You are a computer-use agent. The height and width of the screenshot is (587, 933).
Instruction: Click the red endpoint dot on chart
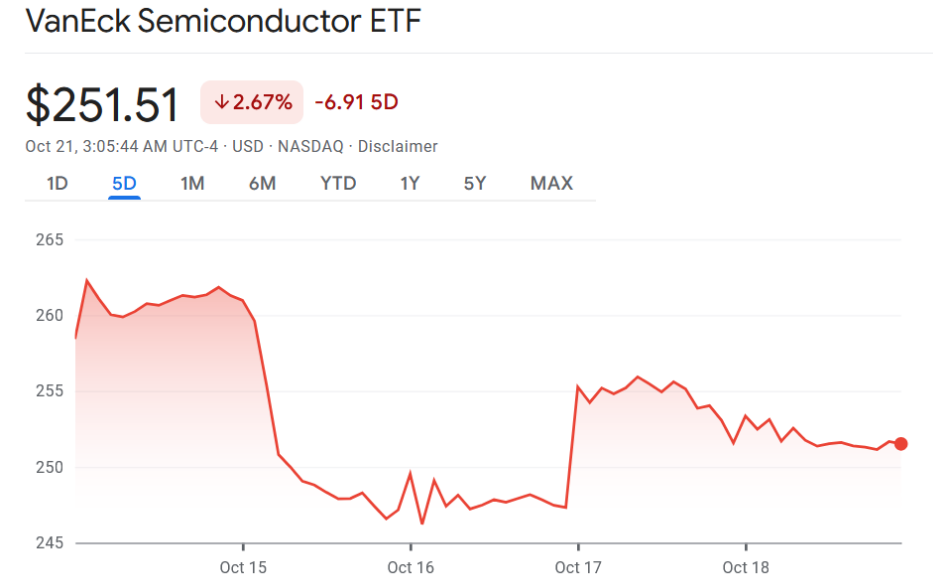pyautogui.click(x=901, y=444)
